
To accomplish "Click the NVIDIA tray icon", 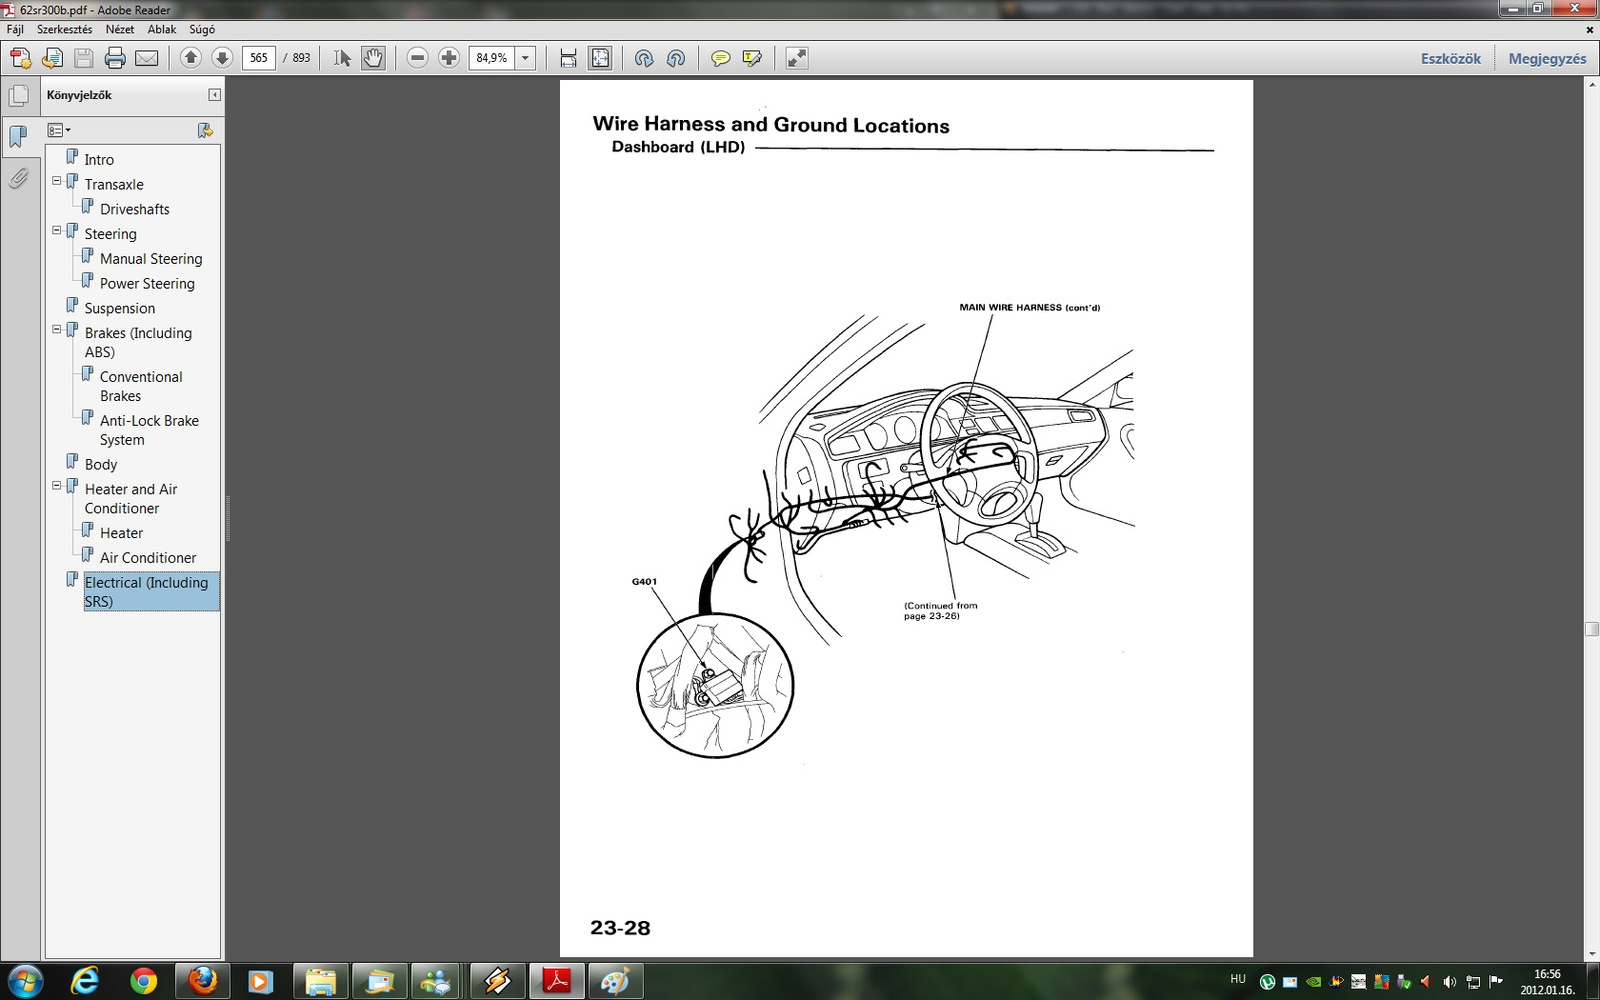I will click(x=1312, y=982).
